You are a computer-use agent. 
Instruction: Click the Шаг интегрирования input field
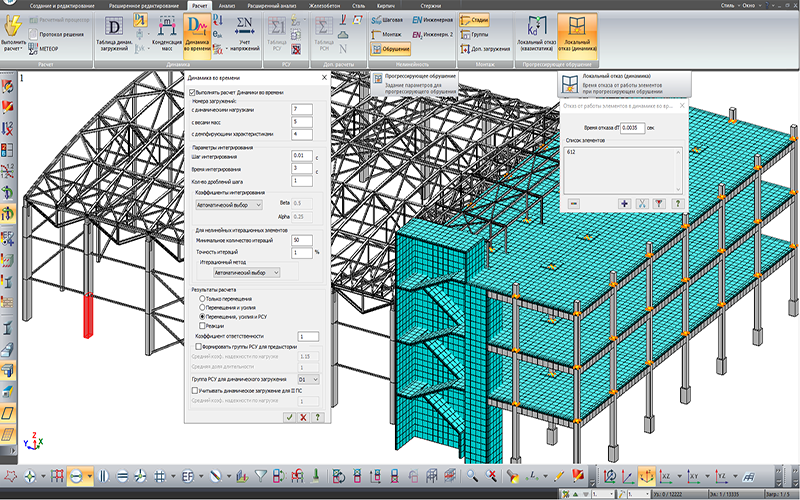[x=301, y=155]
